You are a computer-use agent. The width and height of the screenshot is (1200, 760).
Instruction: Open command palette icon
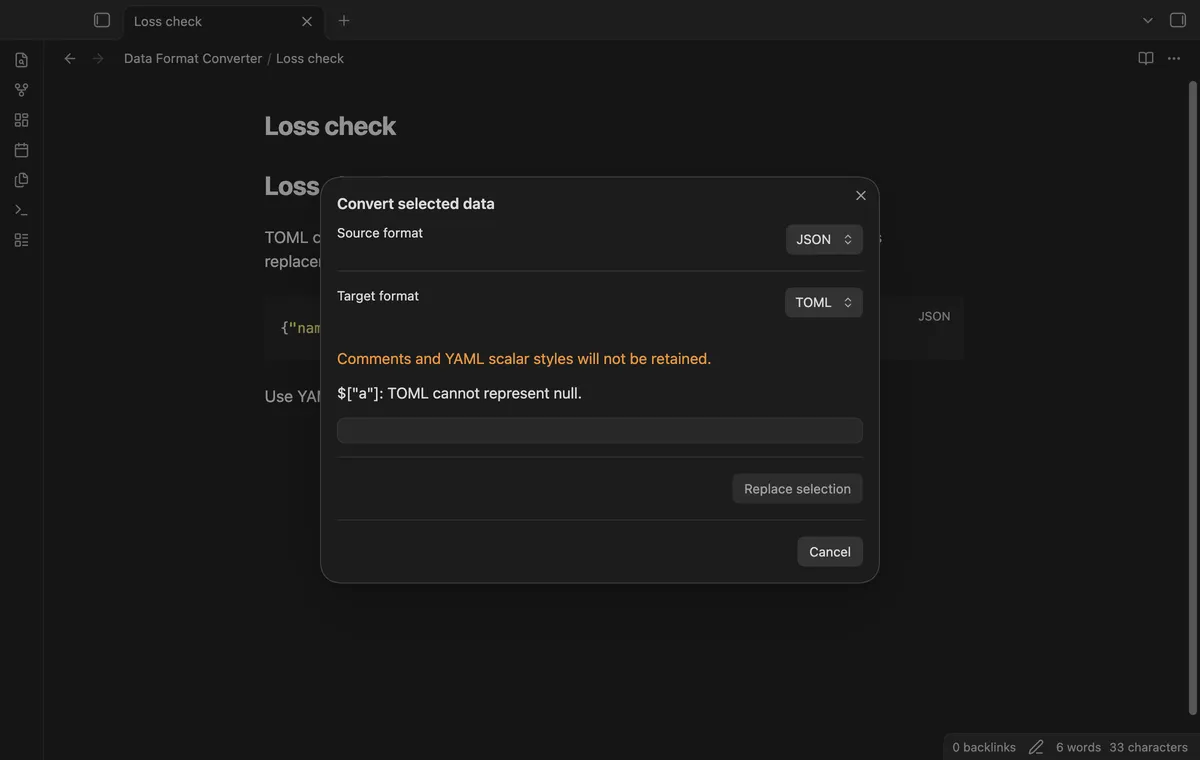21,210
